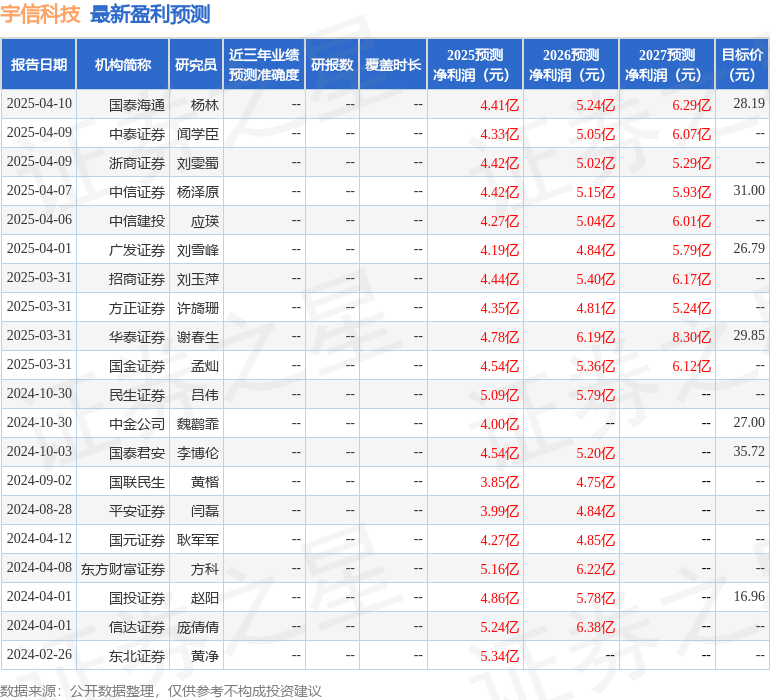Click the 2025 forecast 3.85亿
770x700 pixels.
point(499,481)
